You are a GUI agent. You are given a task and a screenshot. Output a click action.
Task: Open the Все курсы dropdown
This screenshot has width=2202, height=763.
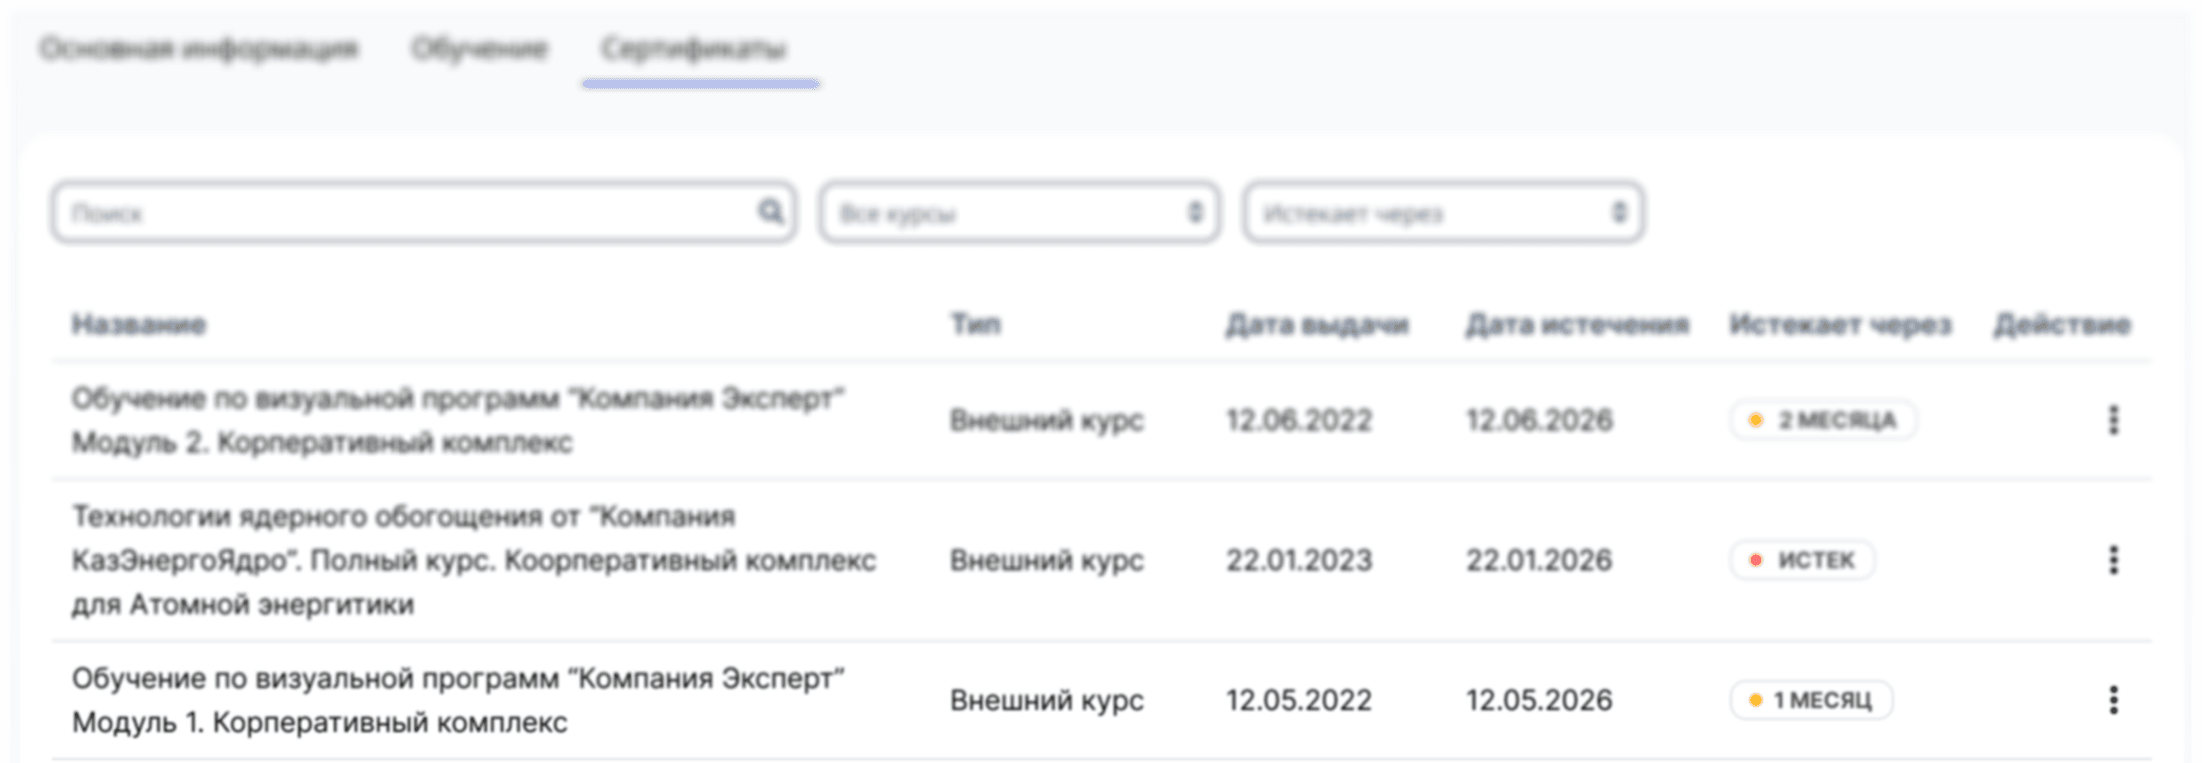click(1019, 212)
